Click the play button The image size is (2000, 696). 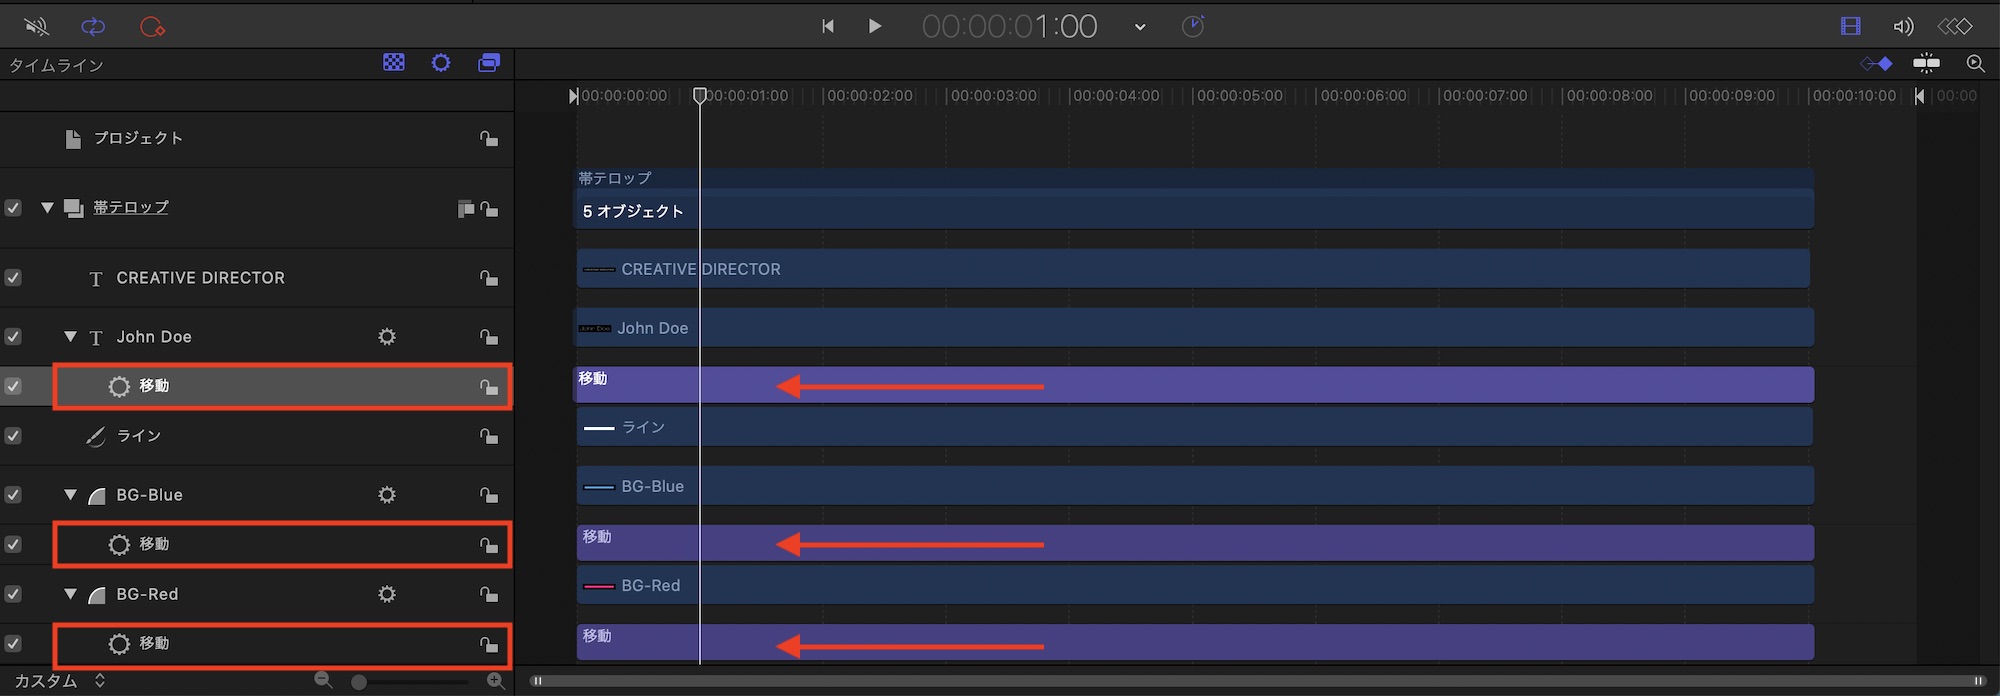tap(875, 26)
